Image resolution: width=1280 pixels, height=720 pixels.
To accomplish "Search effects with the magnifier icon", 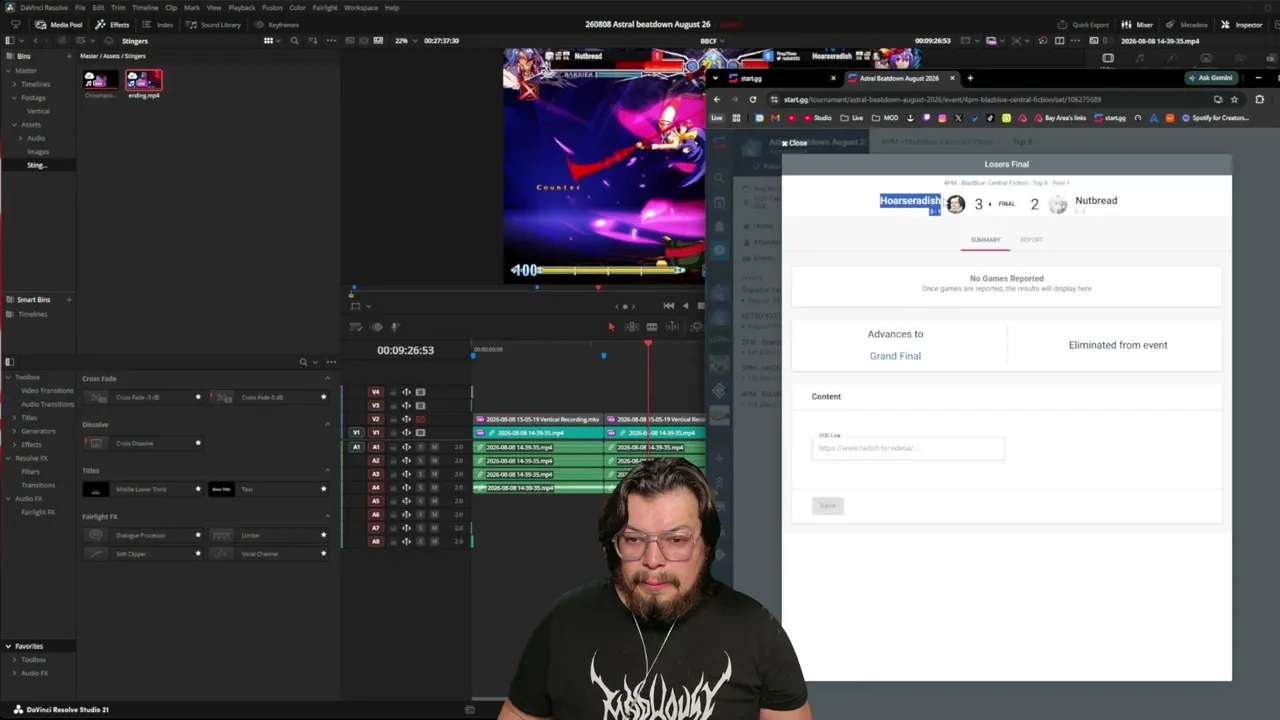I will (x=303, y=362).
